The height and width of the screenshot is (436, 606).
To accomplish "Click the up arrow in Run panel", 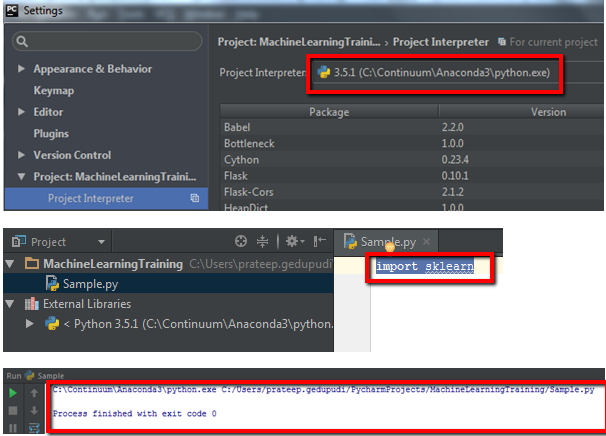I will 32,393.
